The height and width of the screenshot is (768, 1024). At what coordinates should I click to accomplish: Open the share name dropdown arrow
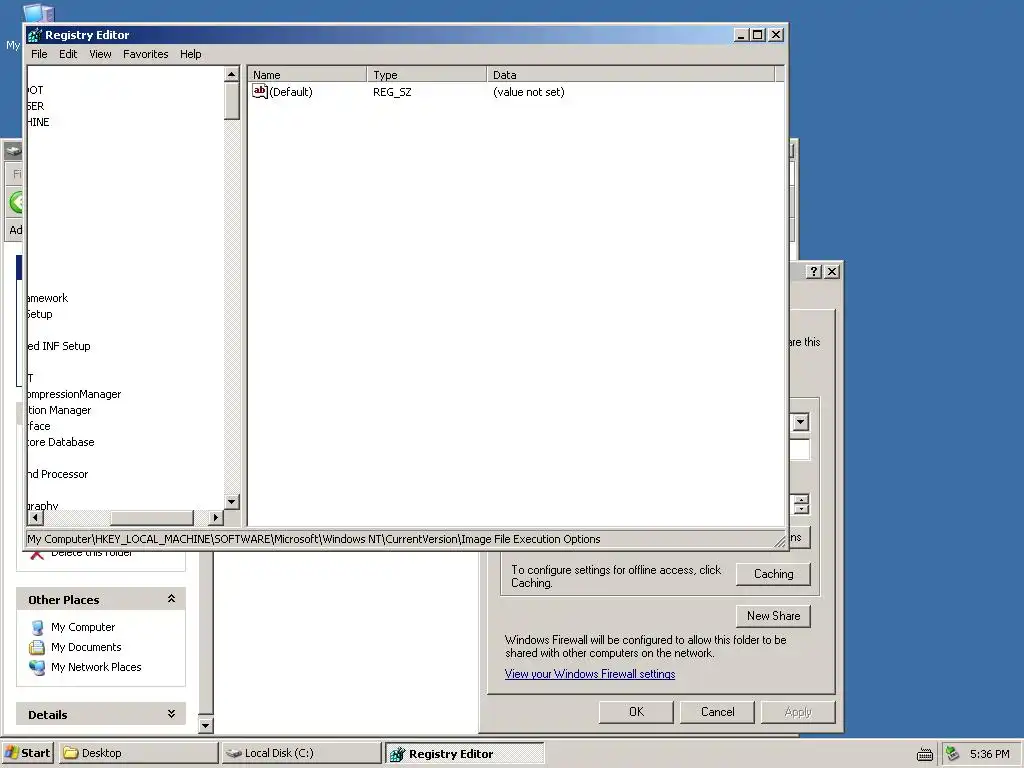801,422
